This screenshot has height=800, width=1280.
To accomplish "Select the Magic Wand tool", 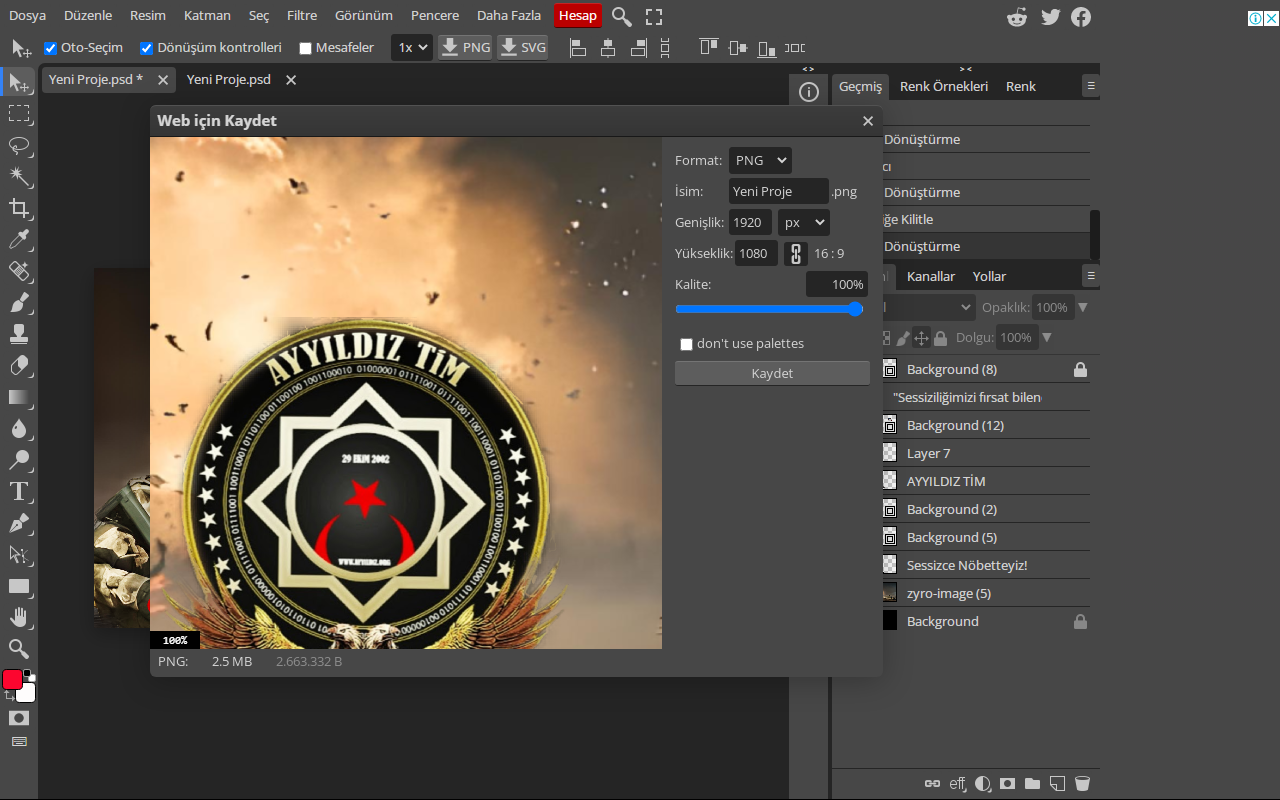I will [19, 177].
